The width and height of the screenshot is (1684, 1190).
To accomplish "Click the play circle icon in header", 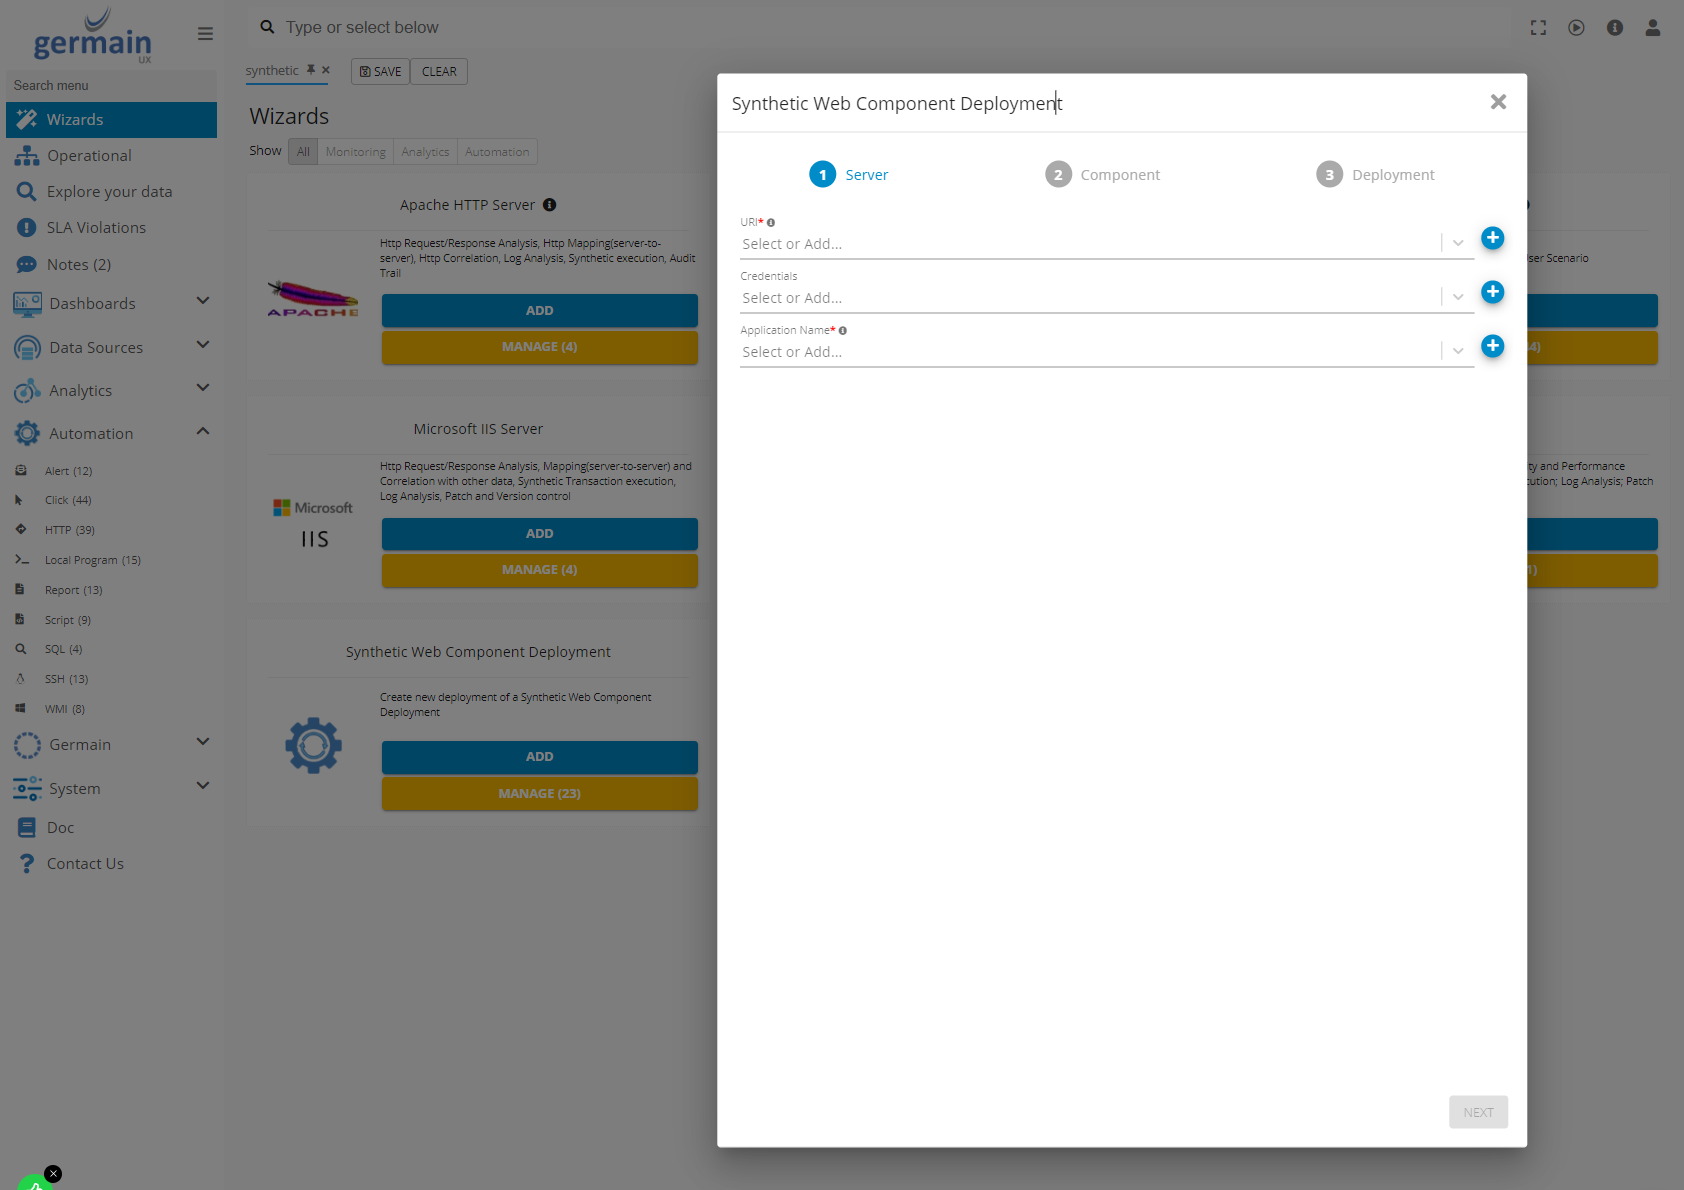I will click(x=1576, y=28).
